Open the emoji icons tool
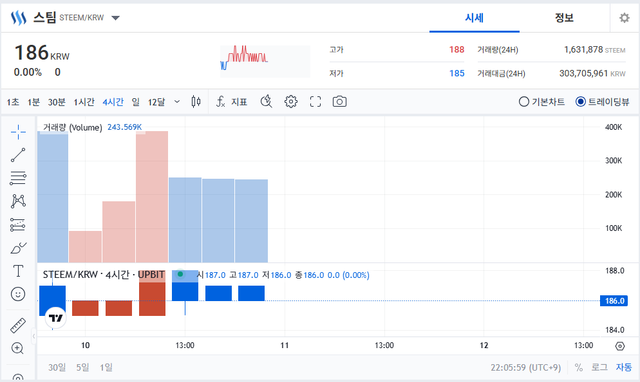This screenshot has width=640, height=382. coord(18,294)
